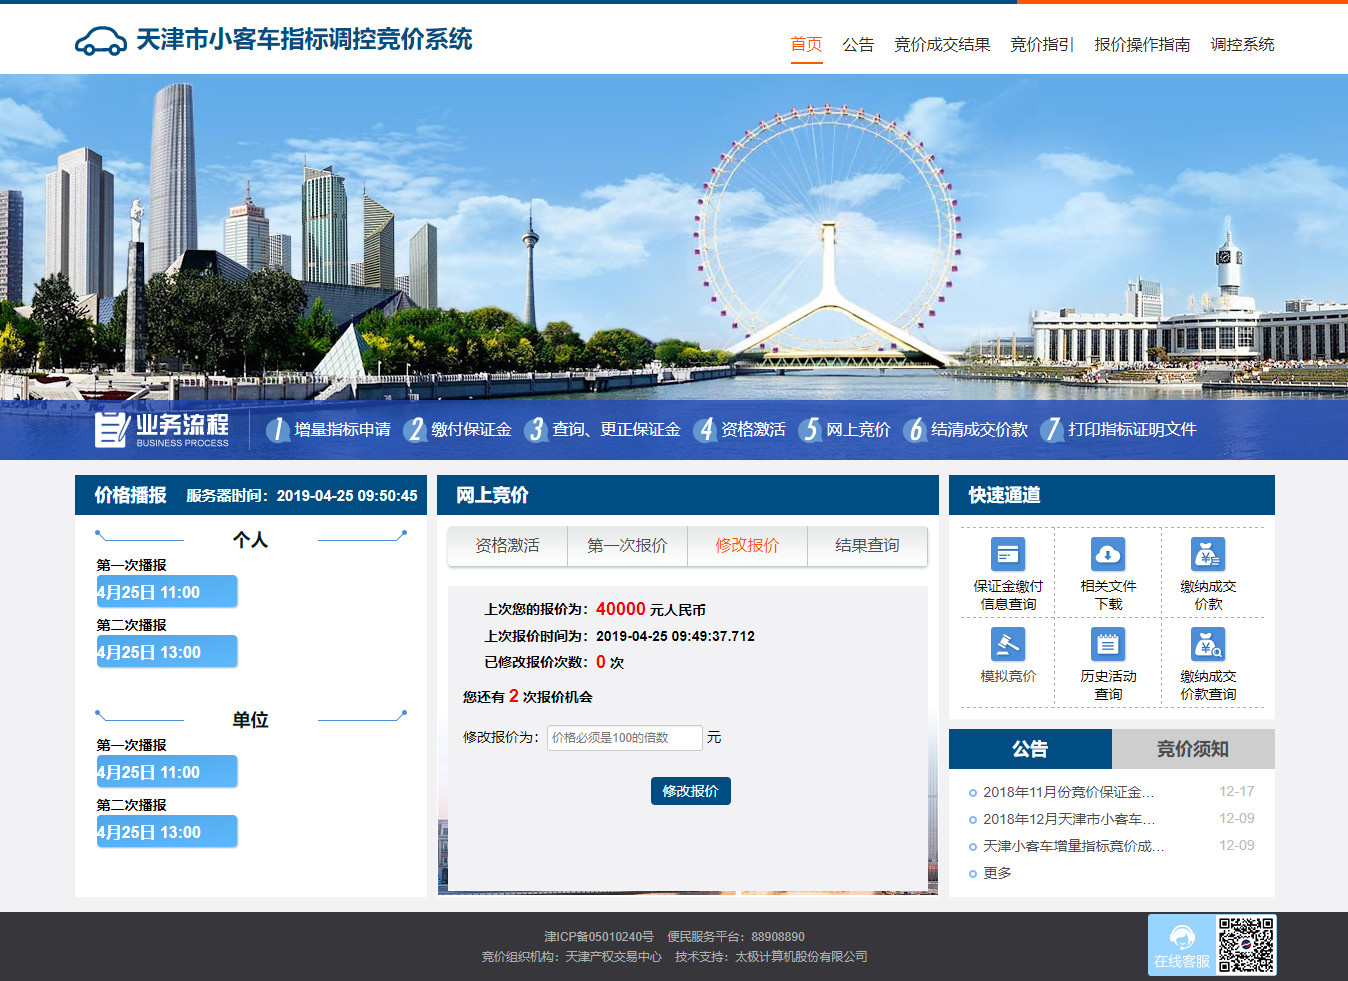Open 保证金缴付信息查询 quick access icon
The height and width of the screenshot is (981, 1348).
point(1008,554)
